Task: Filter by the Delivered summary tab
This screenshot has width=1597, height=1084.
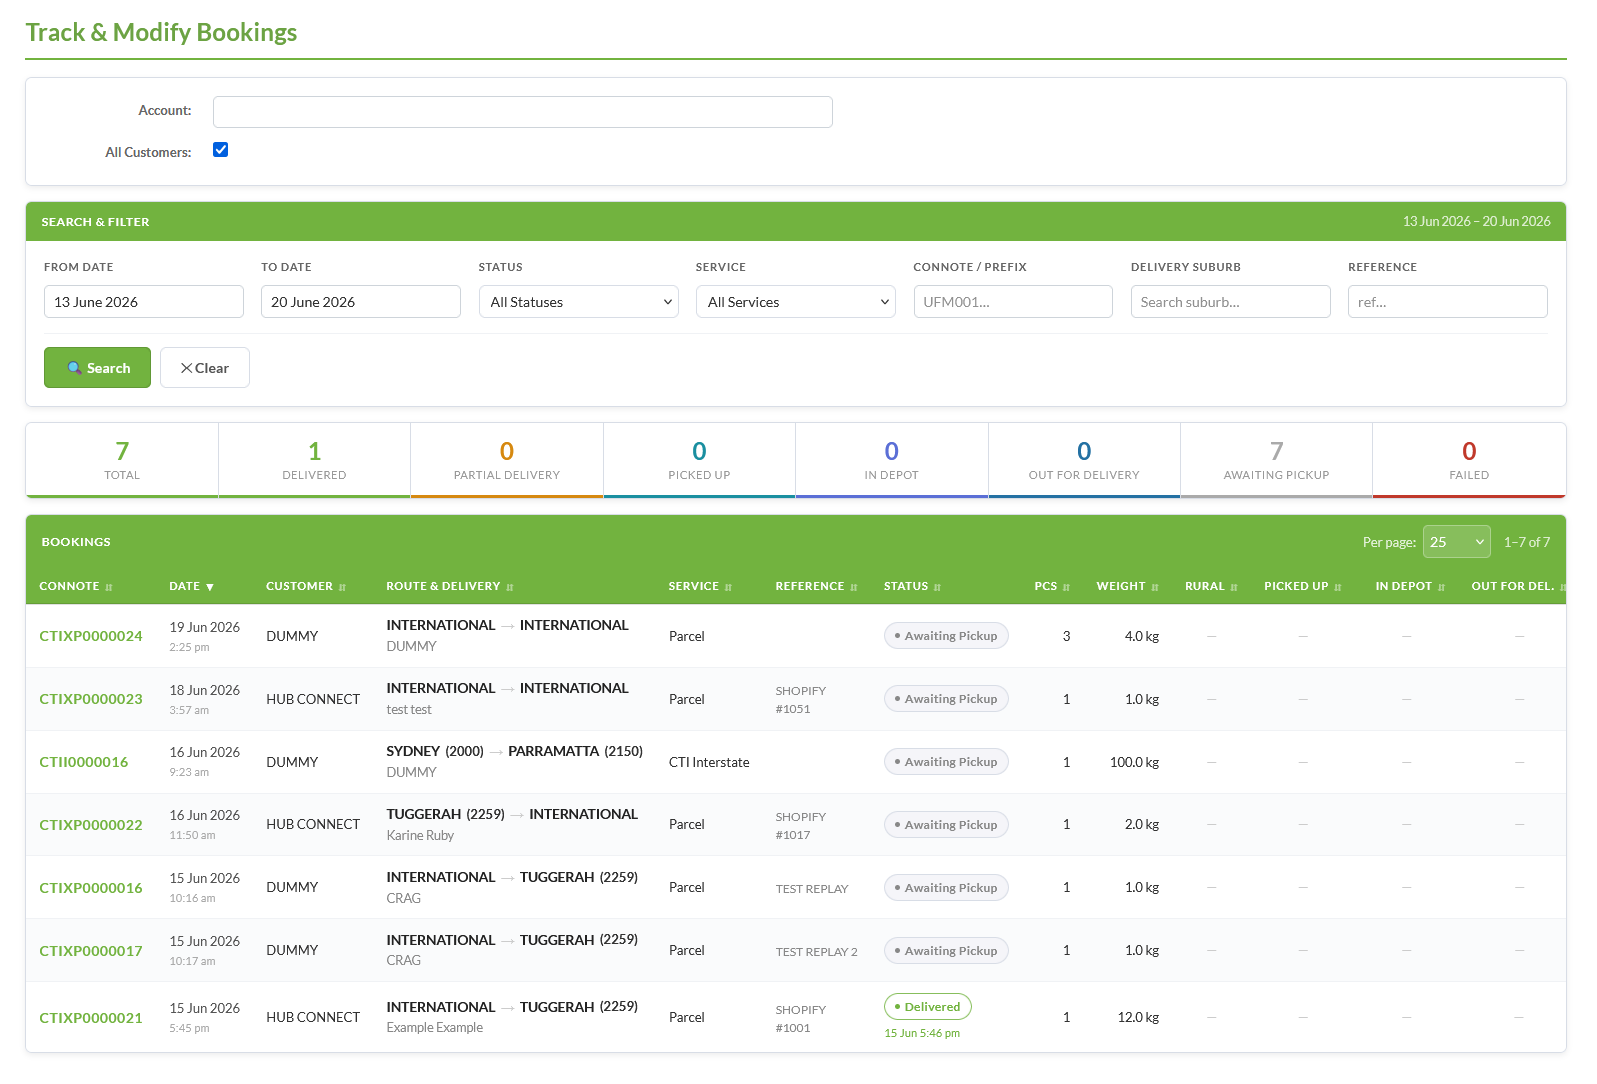Action: click(314, 460)
